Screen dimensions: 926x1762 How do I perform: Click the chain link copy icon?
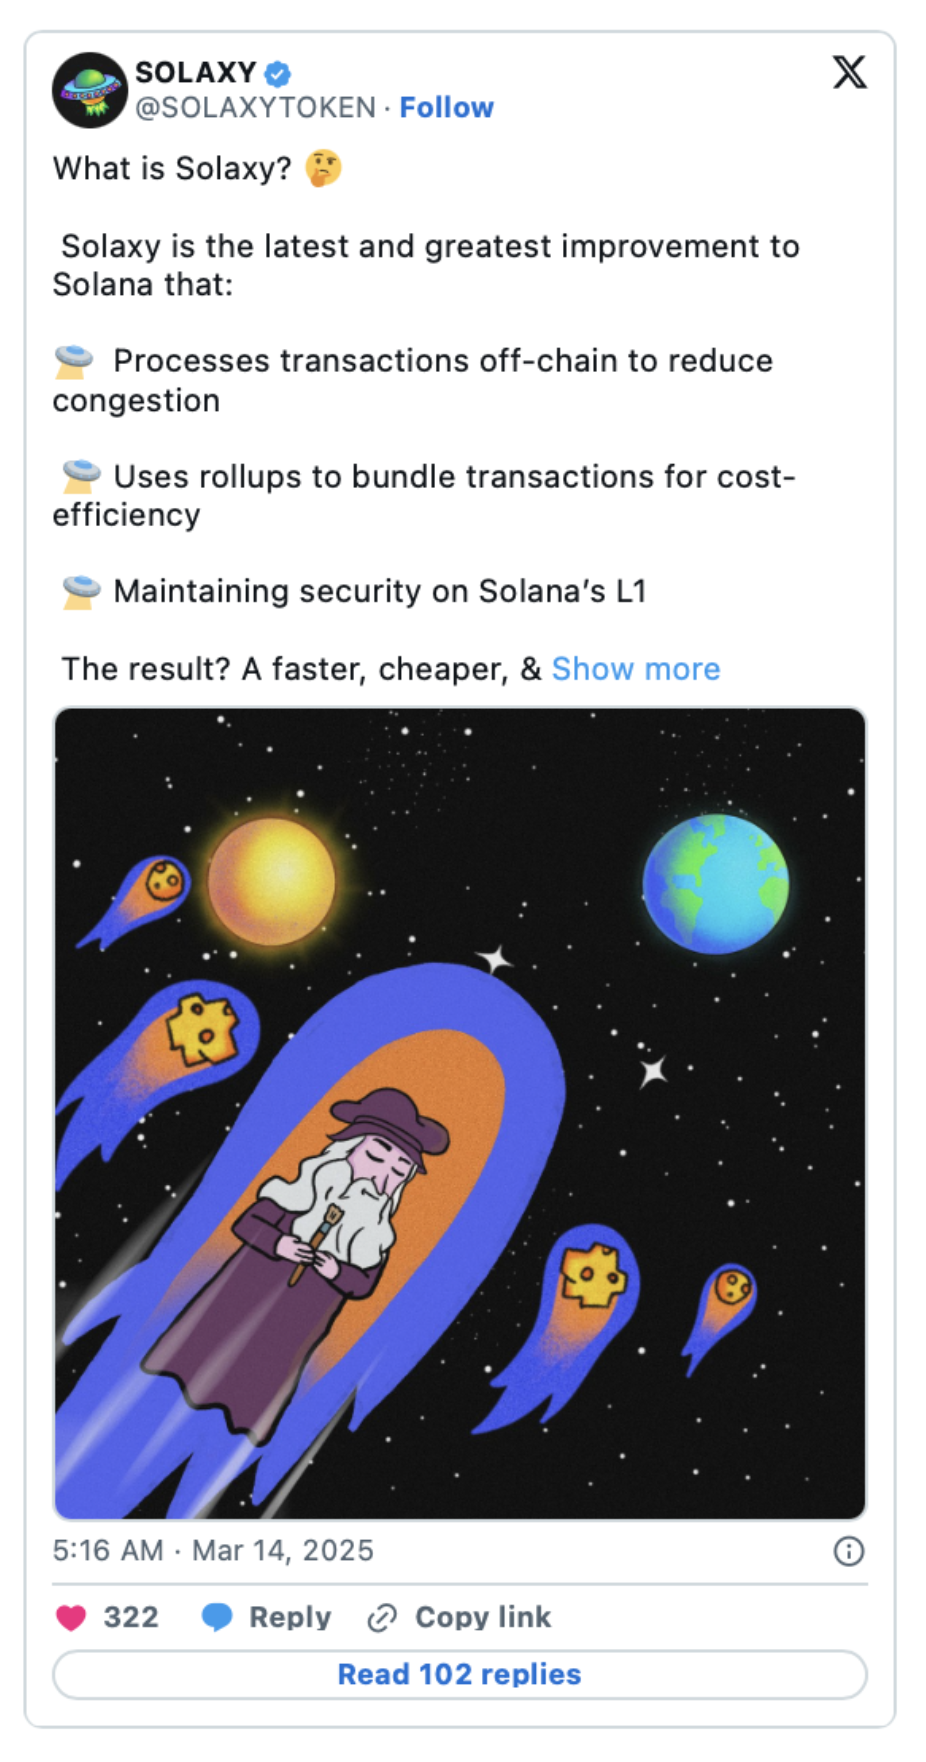pos(382,1617)
